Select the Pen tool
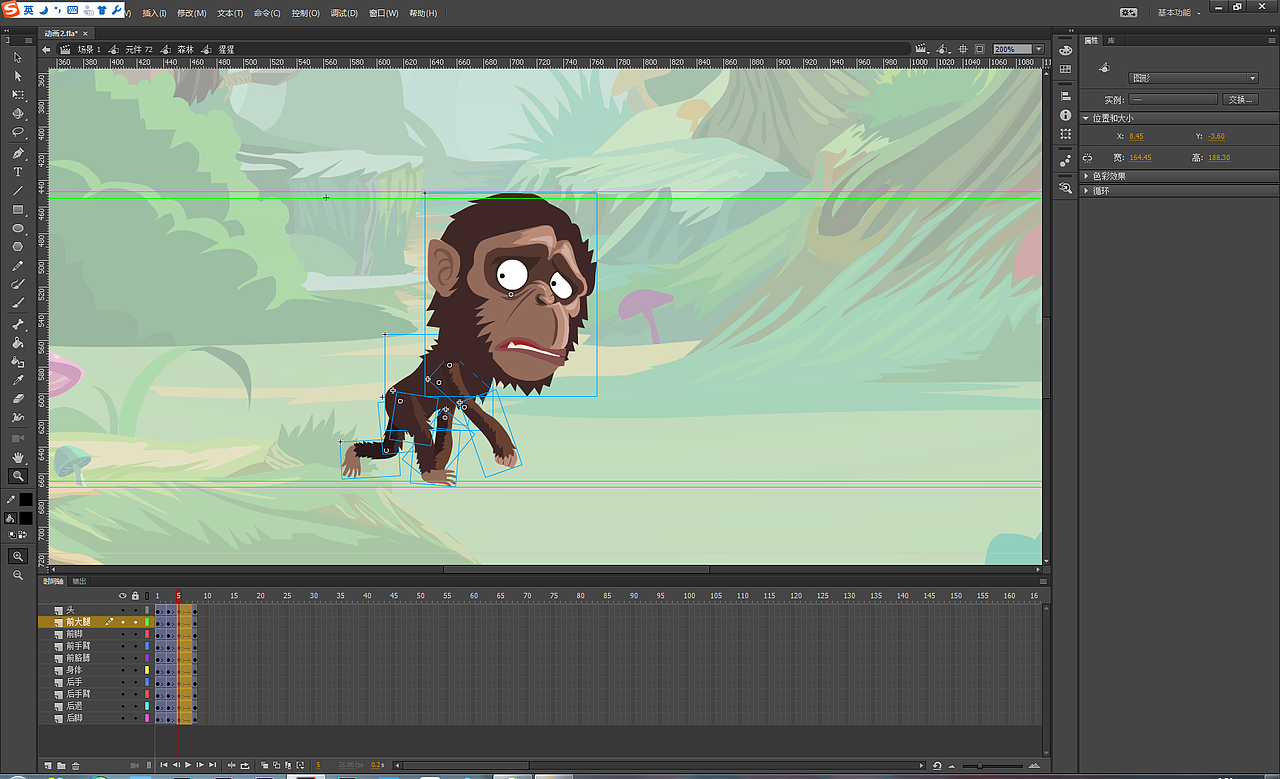Viewport: 1280px width, 779px height. pos(18,154)
